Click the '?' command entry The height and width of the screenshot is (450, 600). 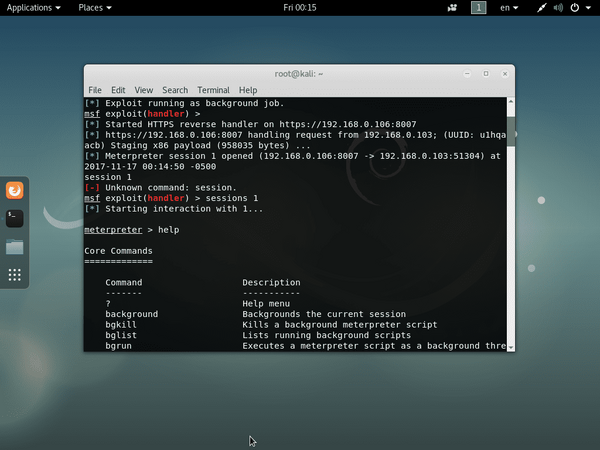108,303
